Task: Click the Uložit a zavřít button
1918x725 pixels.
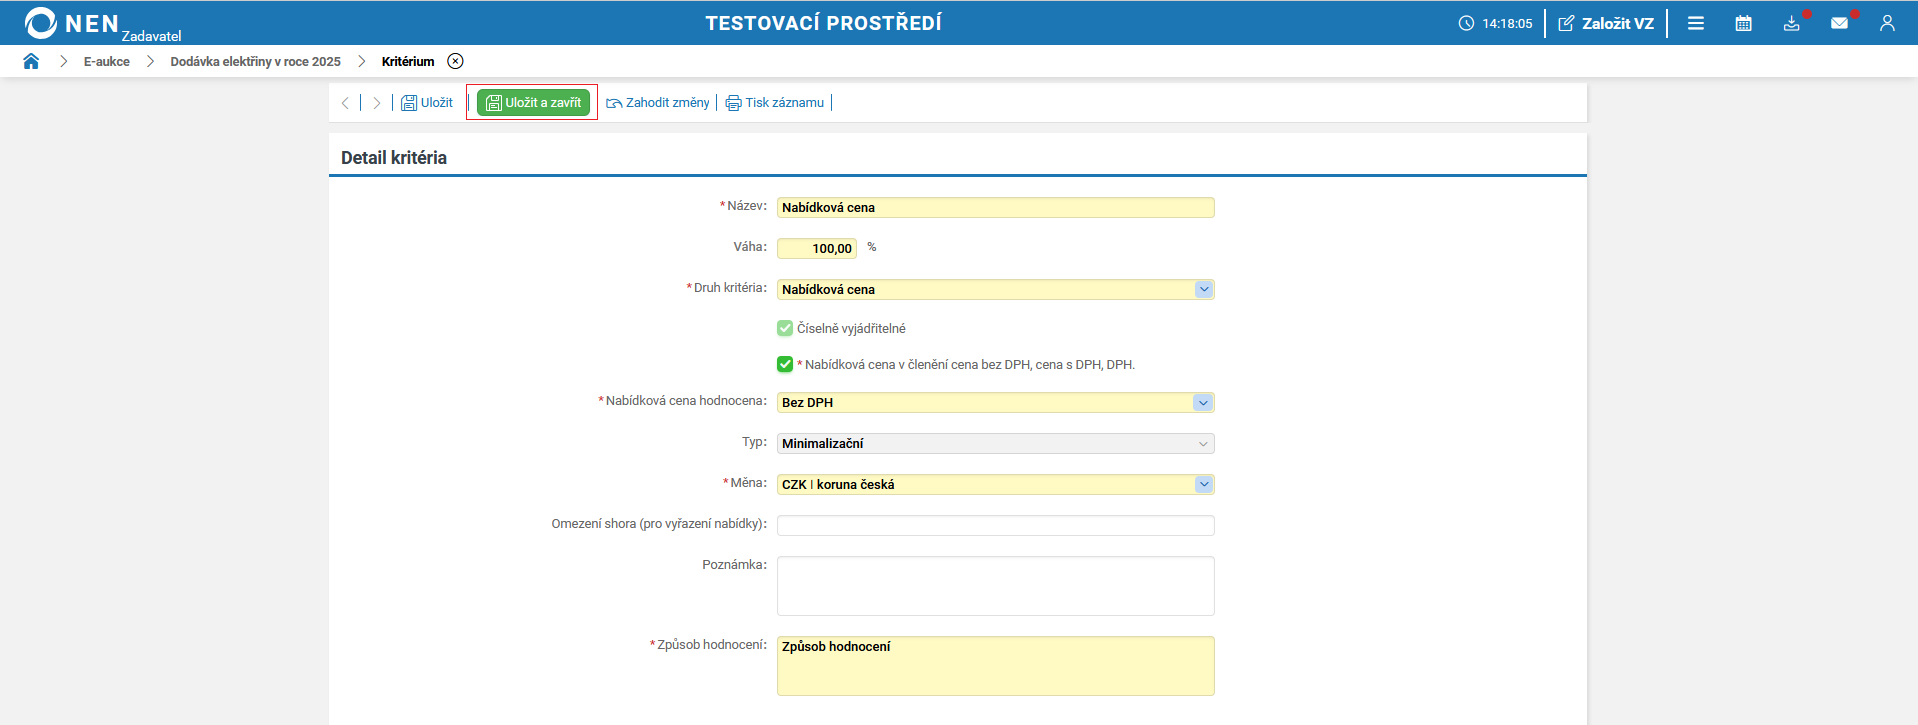Action: pos(533,103)
